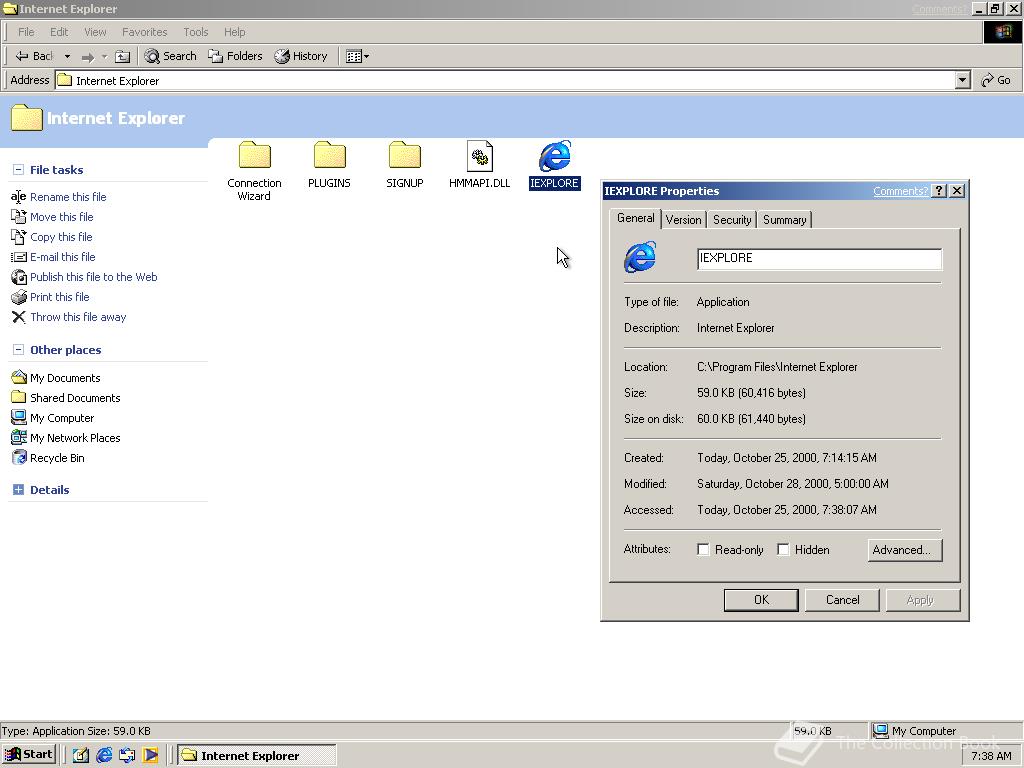This screenshot has width=1024, height=768.
Task: Enable the Hidden checkbox
Action: pyautogui.click(x=783, y=550)
